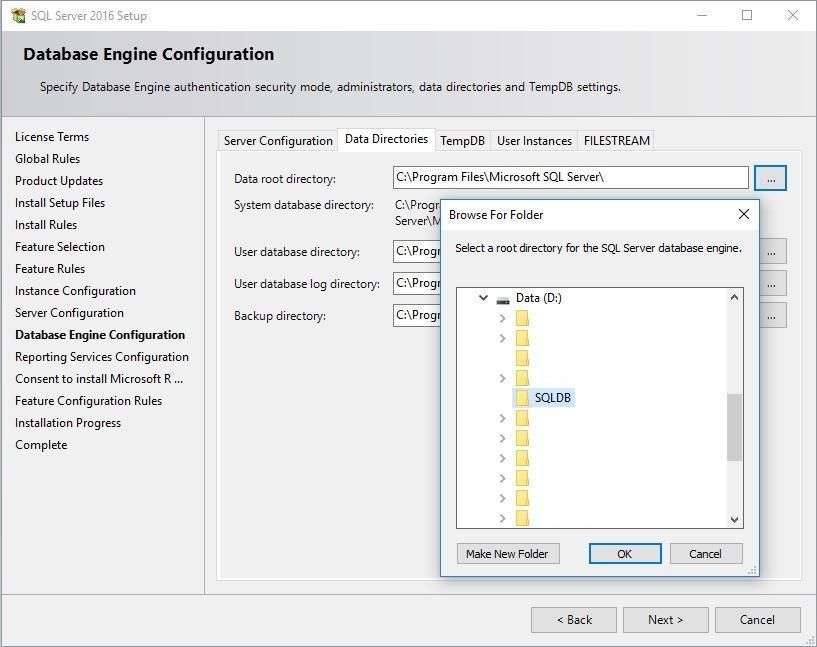The height and width of the screenshot is (647, 817).
Task: Click the SQL Server Setup title bar icon
Action: pyautogui.click(x=18, y=16)
